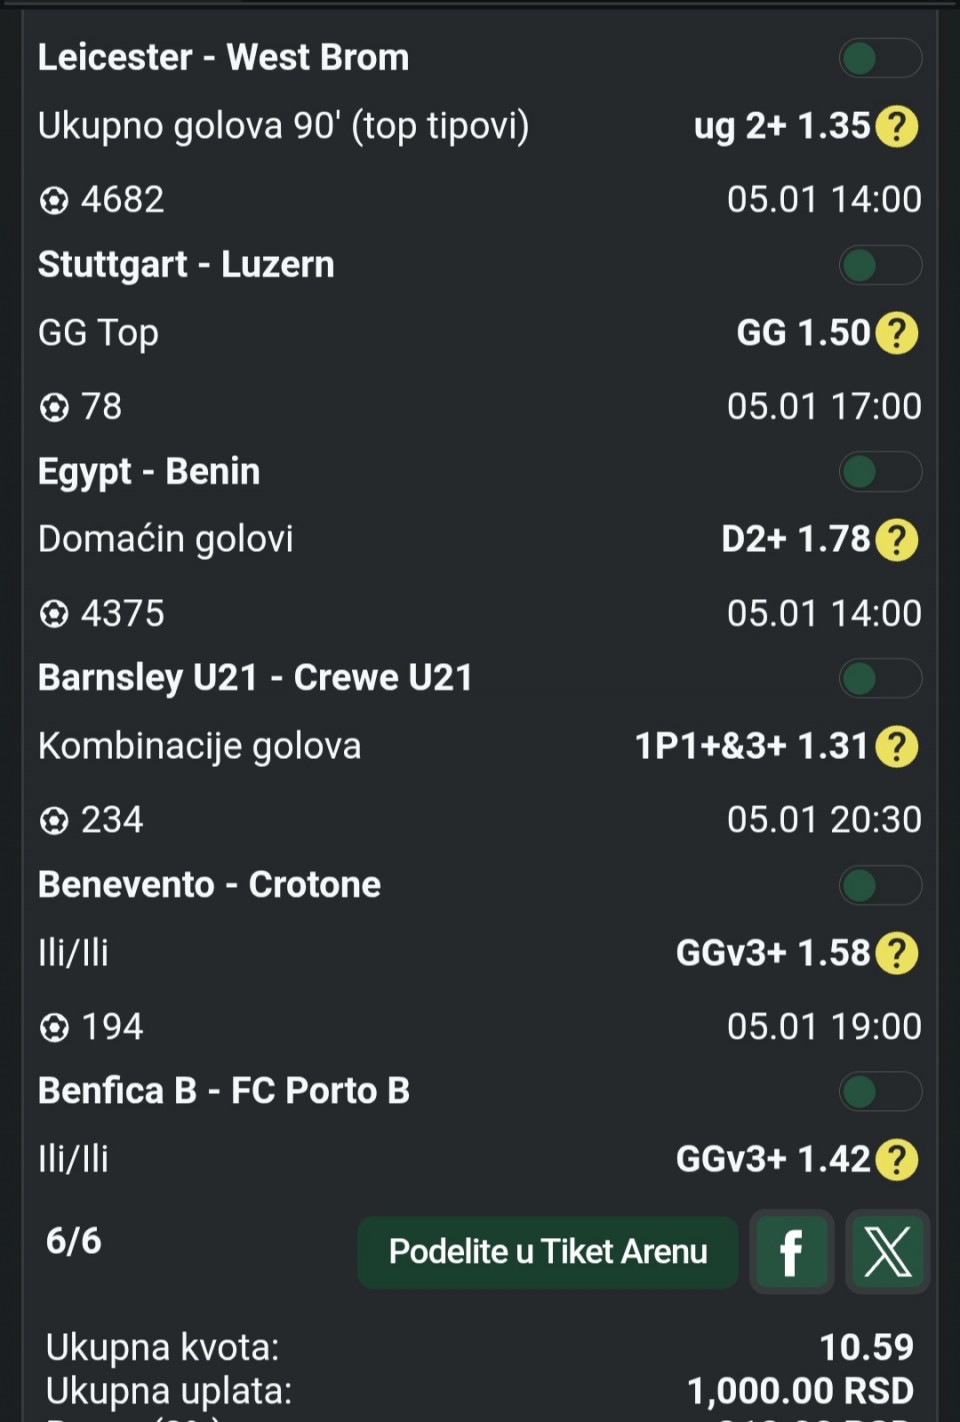Open help for 1P1+&3+ 1.31 tip
960x1422 pixels.
[x=896, y=747]
